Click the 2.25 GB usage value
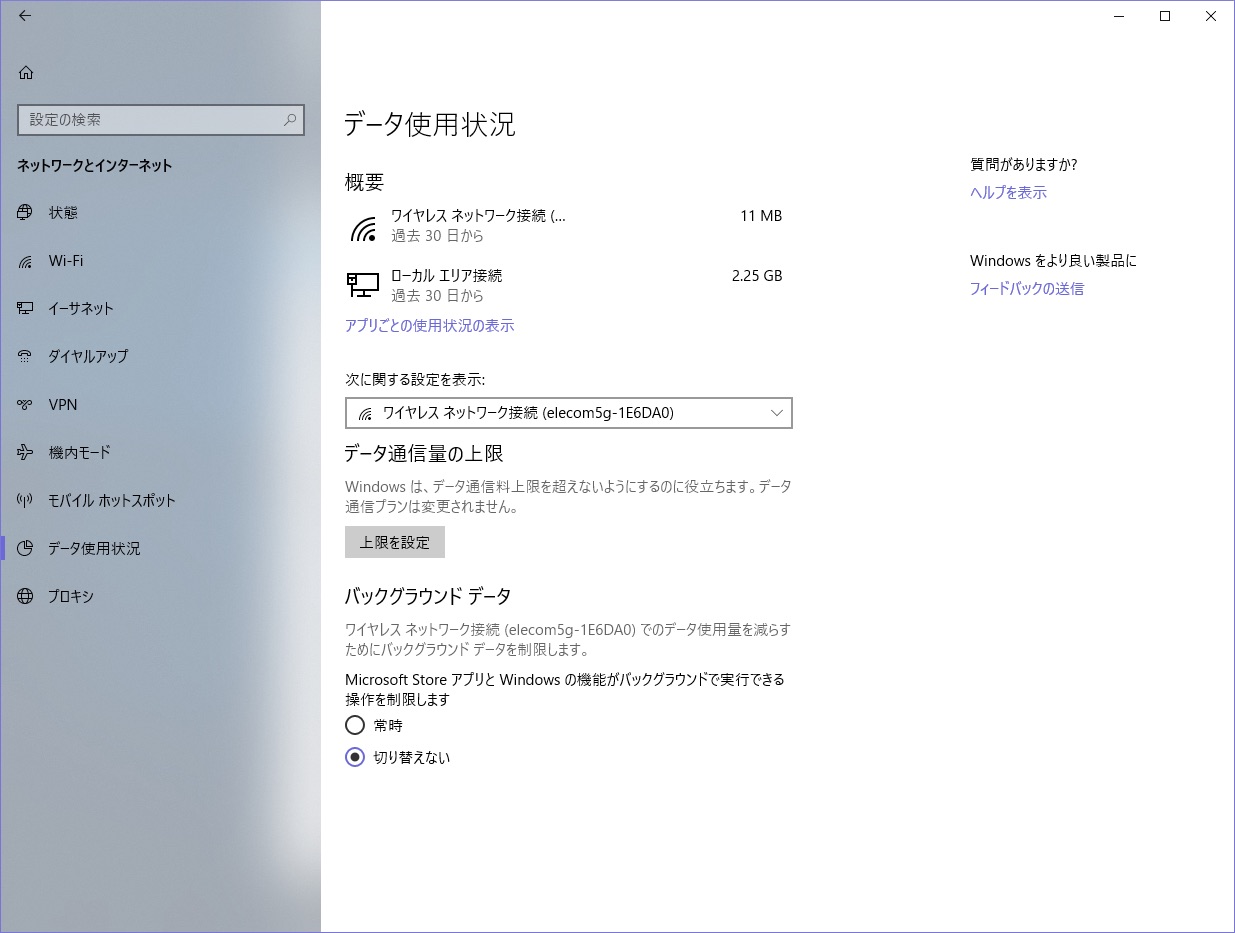The image size is (1235, 933). pos(757,276)
